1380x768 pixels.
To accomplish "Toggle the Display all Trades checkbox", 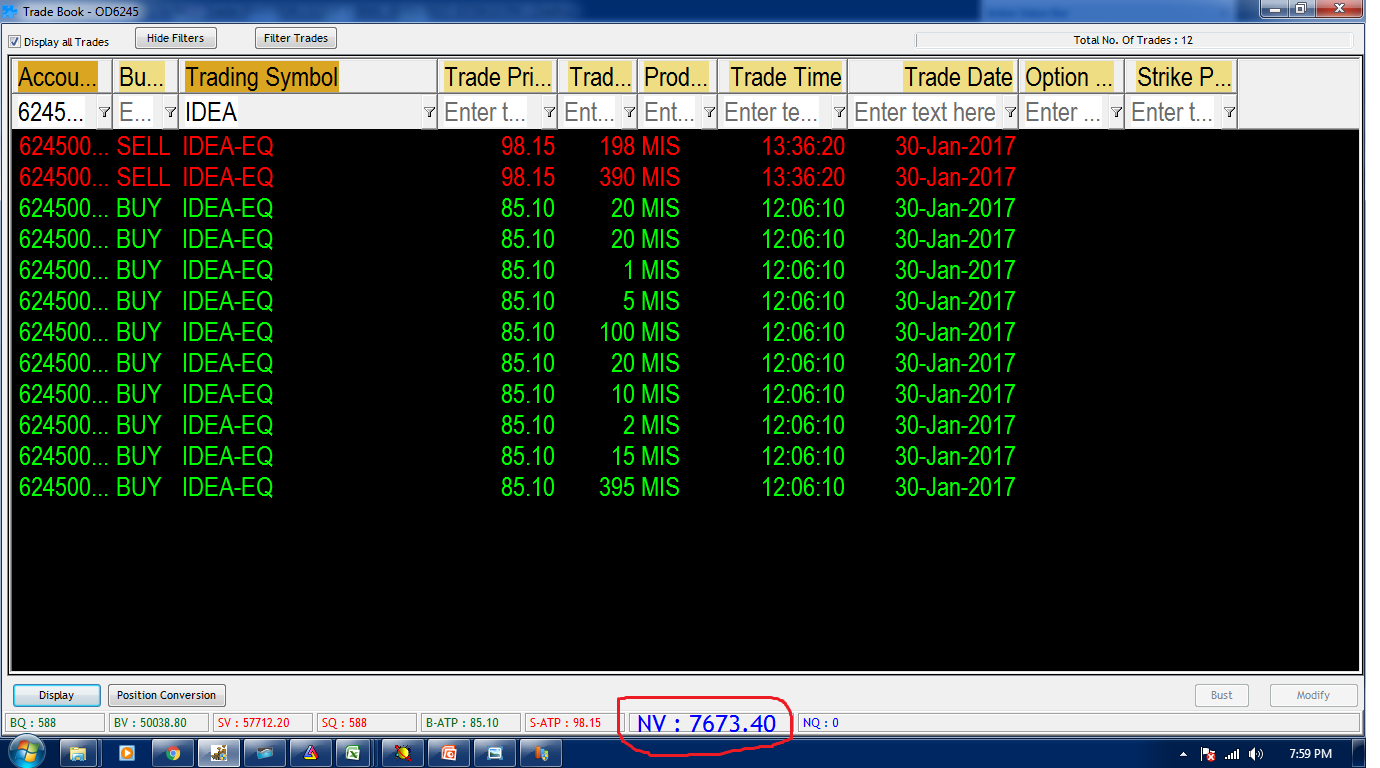I will click(15, 42).
